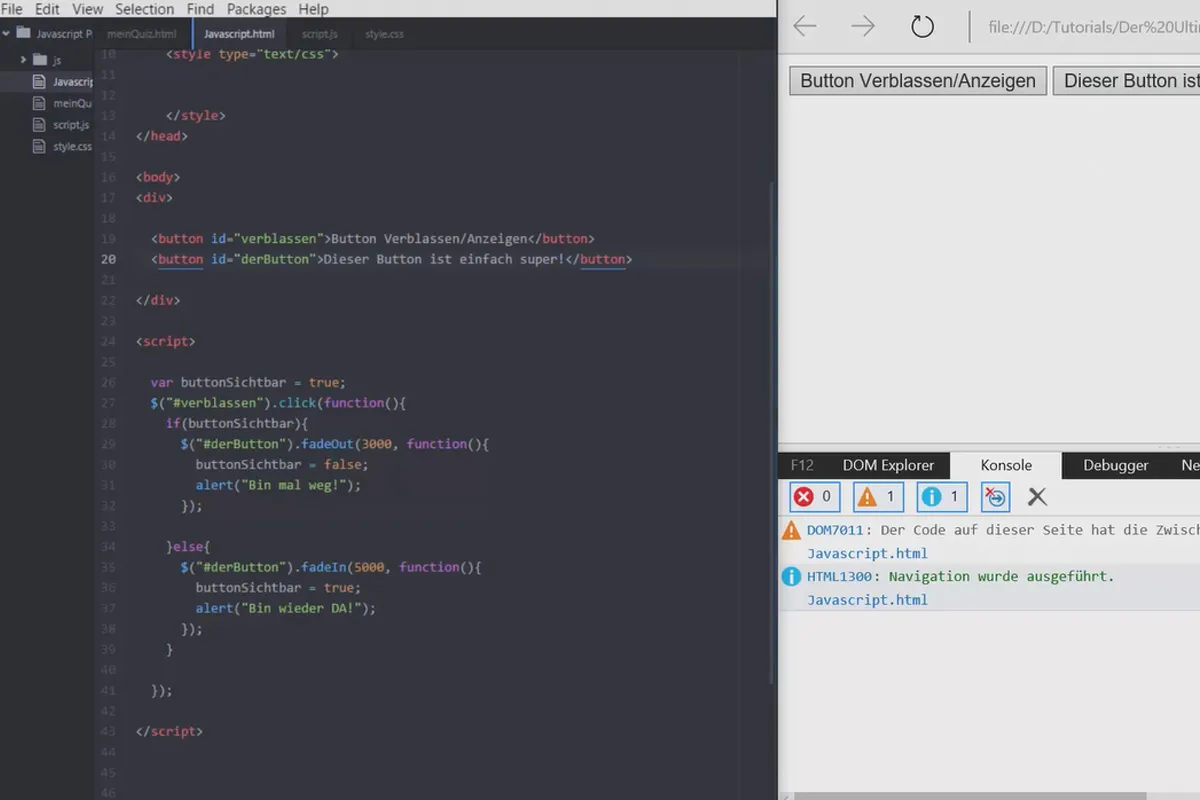Open the DOM Explorer tab
Viewport: 1200px width, 800px height.
888,465
